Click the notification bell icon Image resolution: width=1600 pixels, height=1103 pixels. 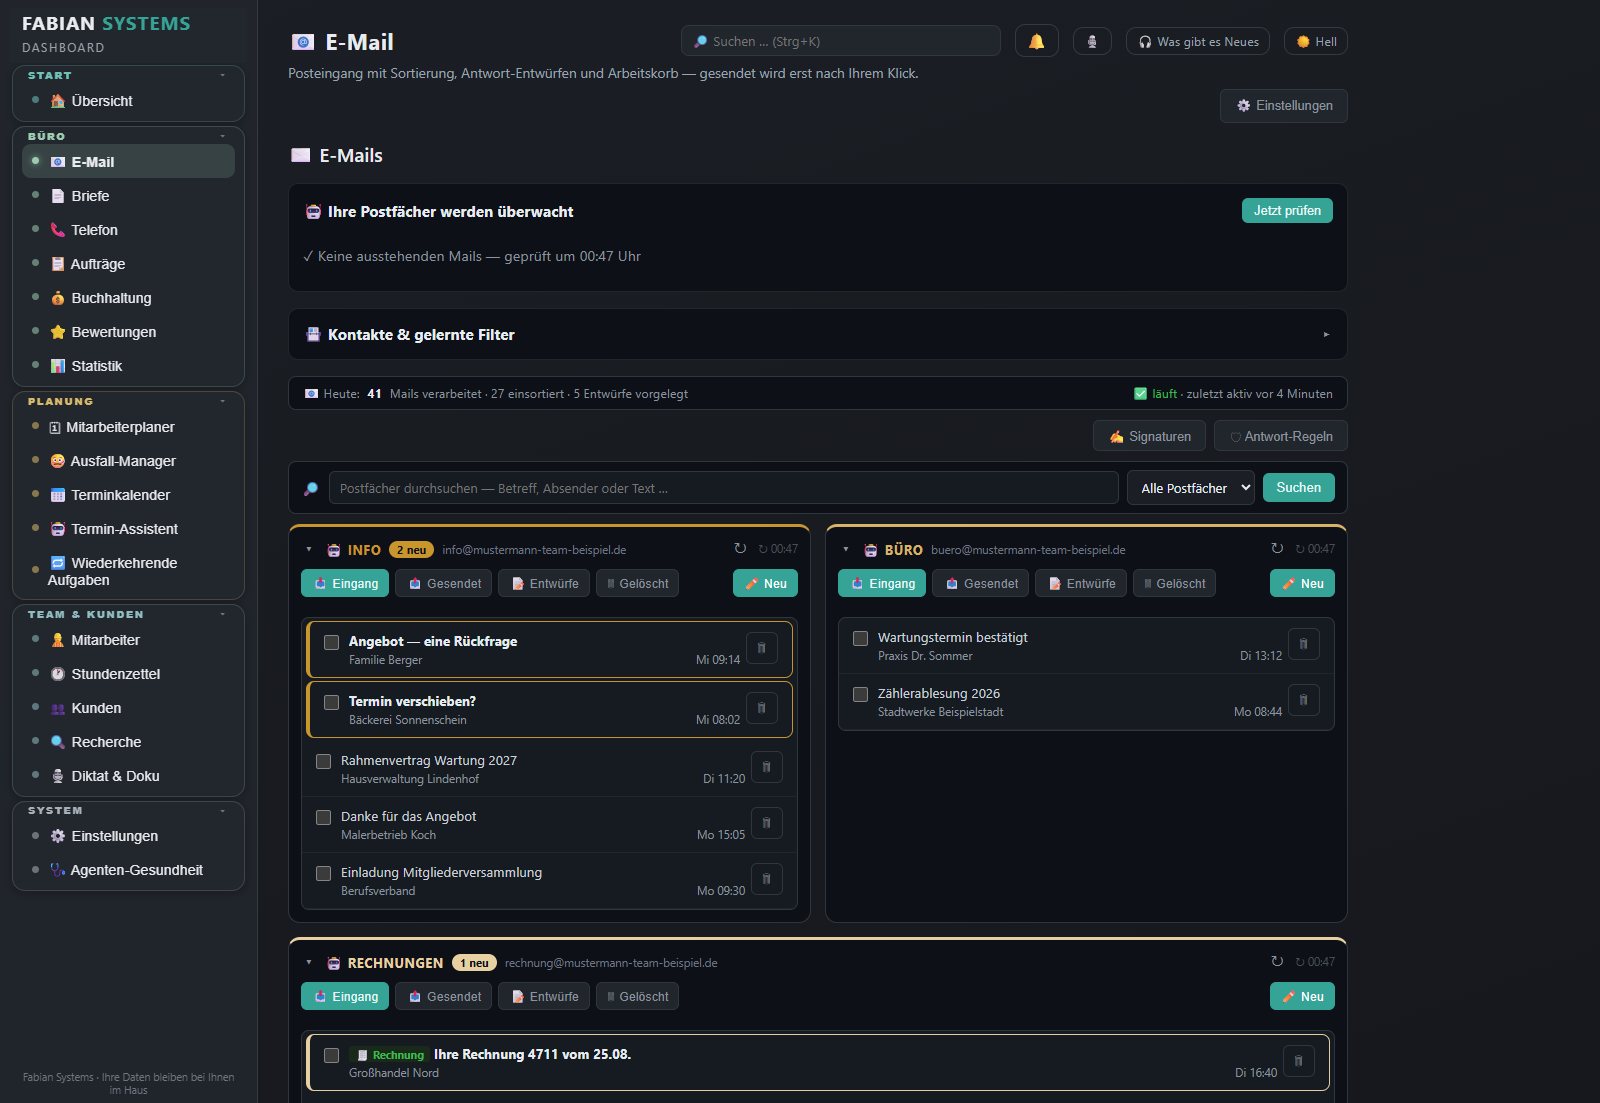coord(1036,41)
